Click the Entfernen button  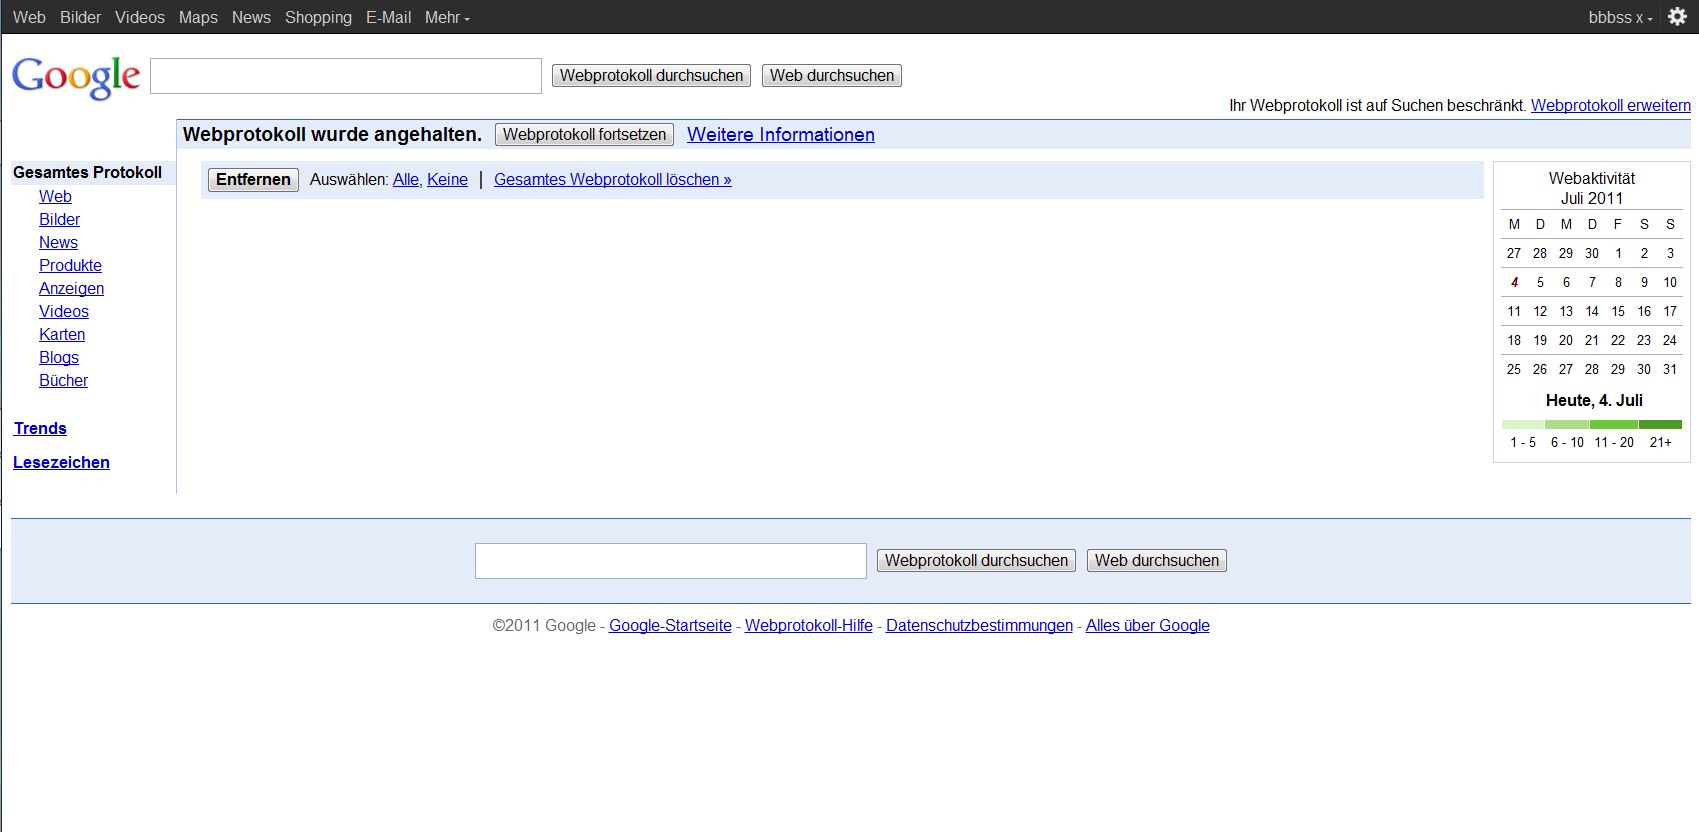pyautogui.click(x=253, y=180)
